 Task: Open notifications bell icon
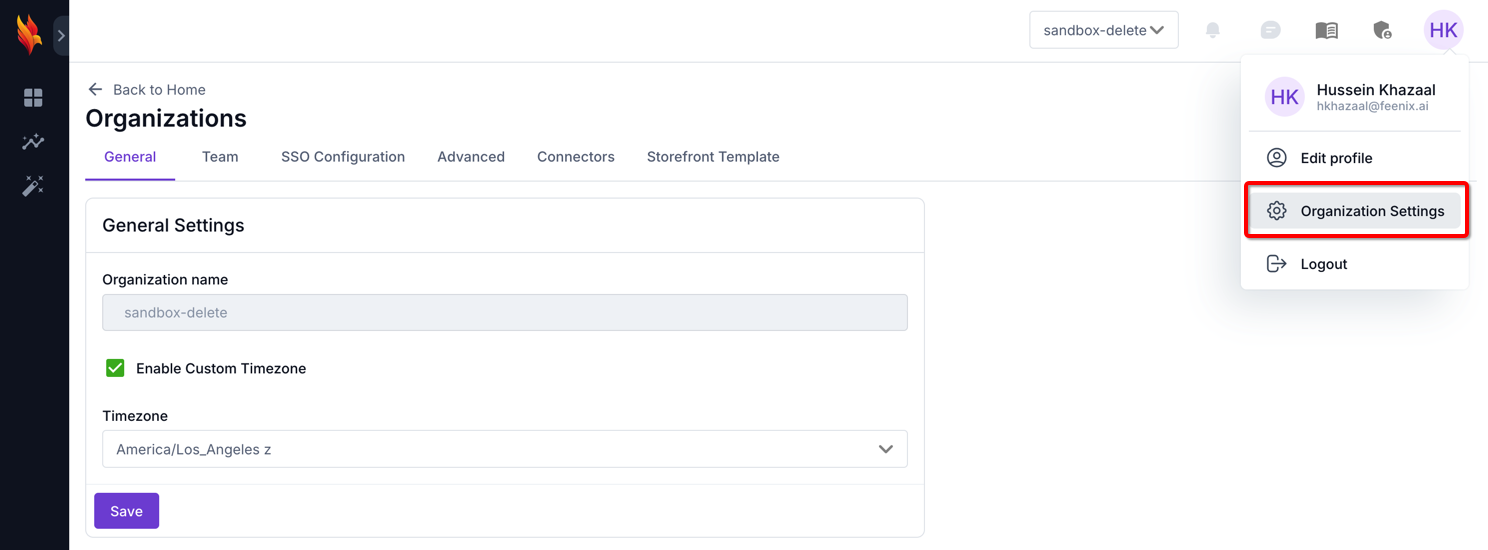click(1213, 30)
